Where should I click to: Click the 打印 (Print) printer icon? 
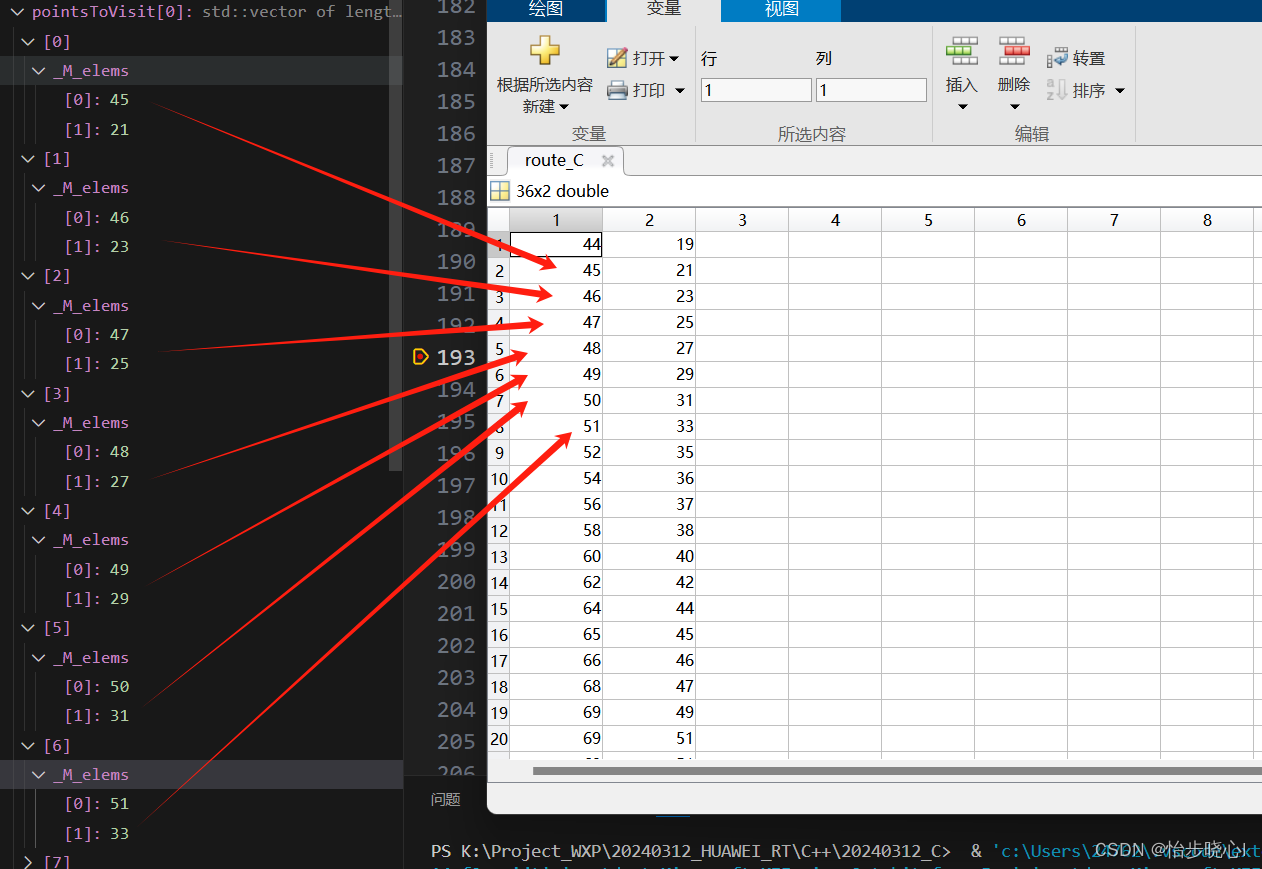[x=617, y=90]
